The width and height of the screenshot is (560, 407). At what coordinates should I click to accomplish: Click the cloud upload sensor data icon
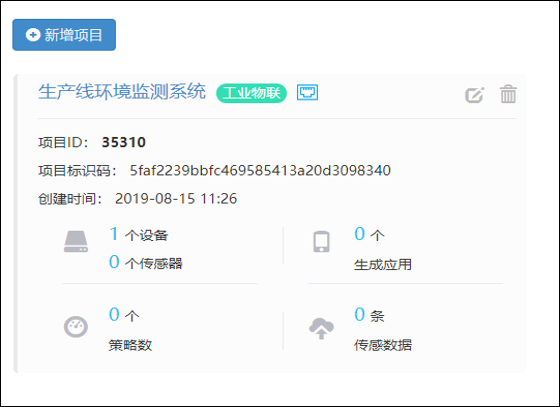point(321,328)
